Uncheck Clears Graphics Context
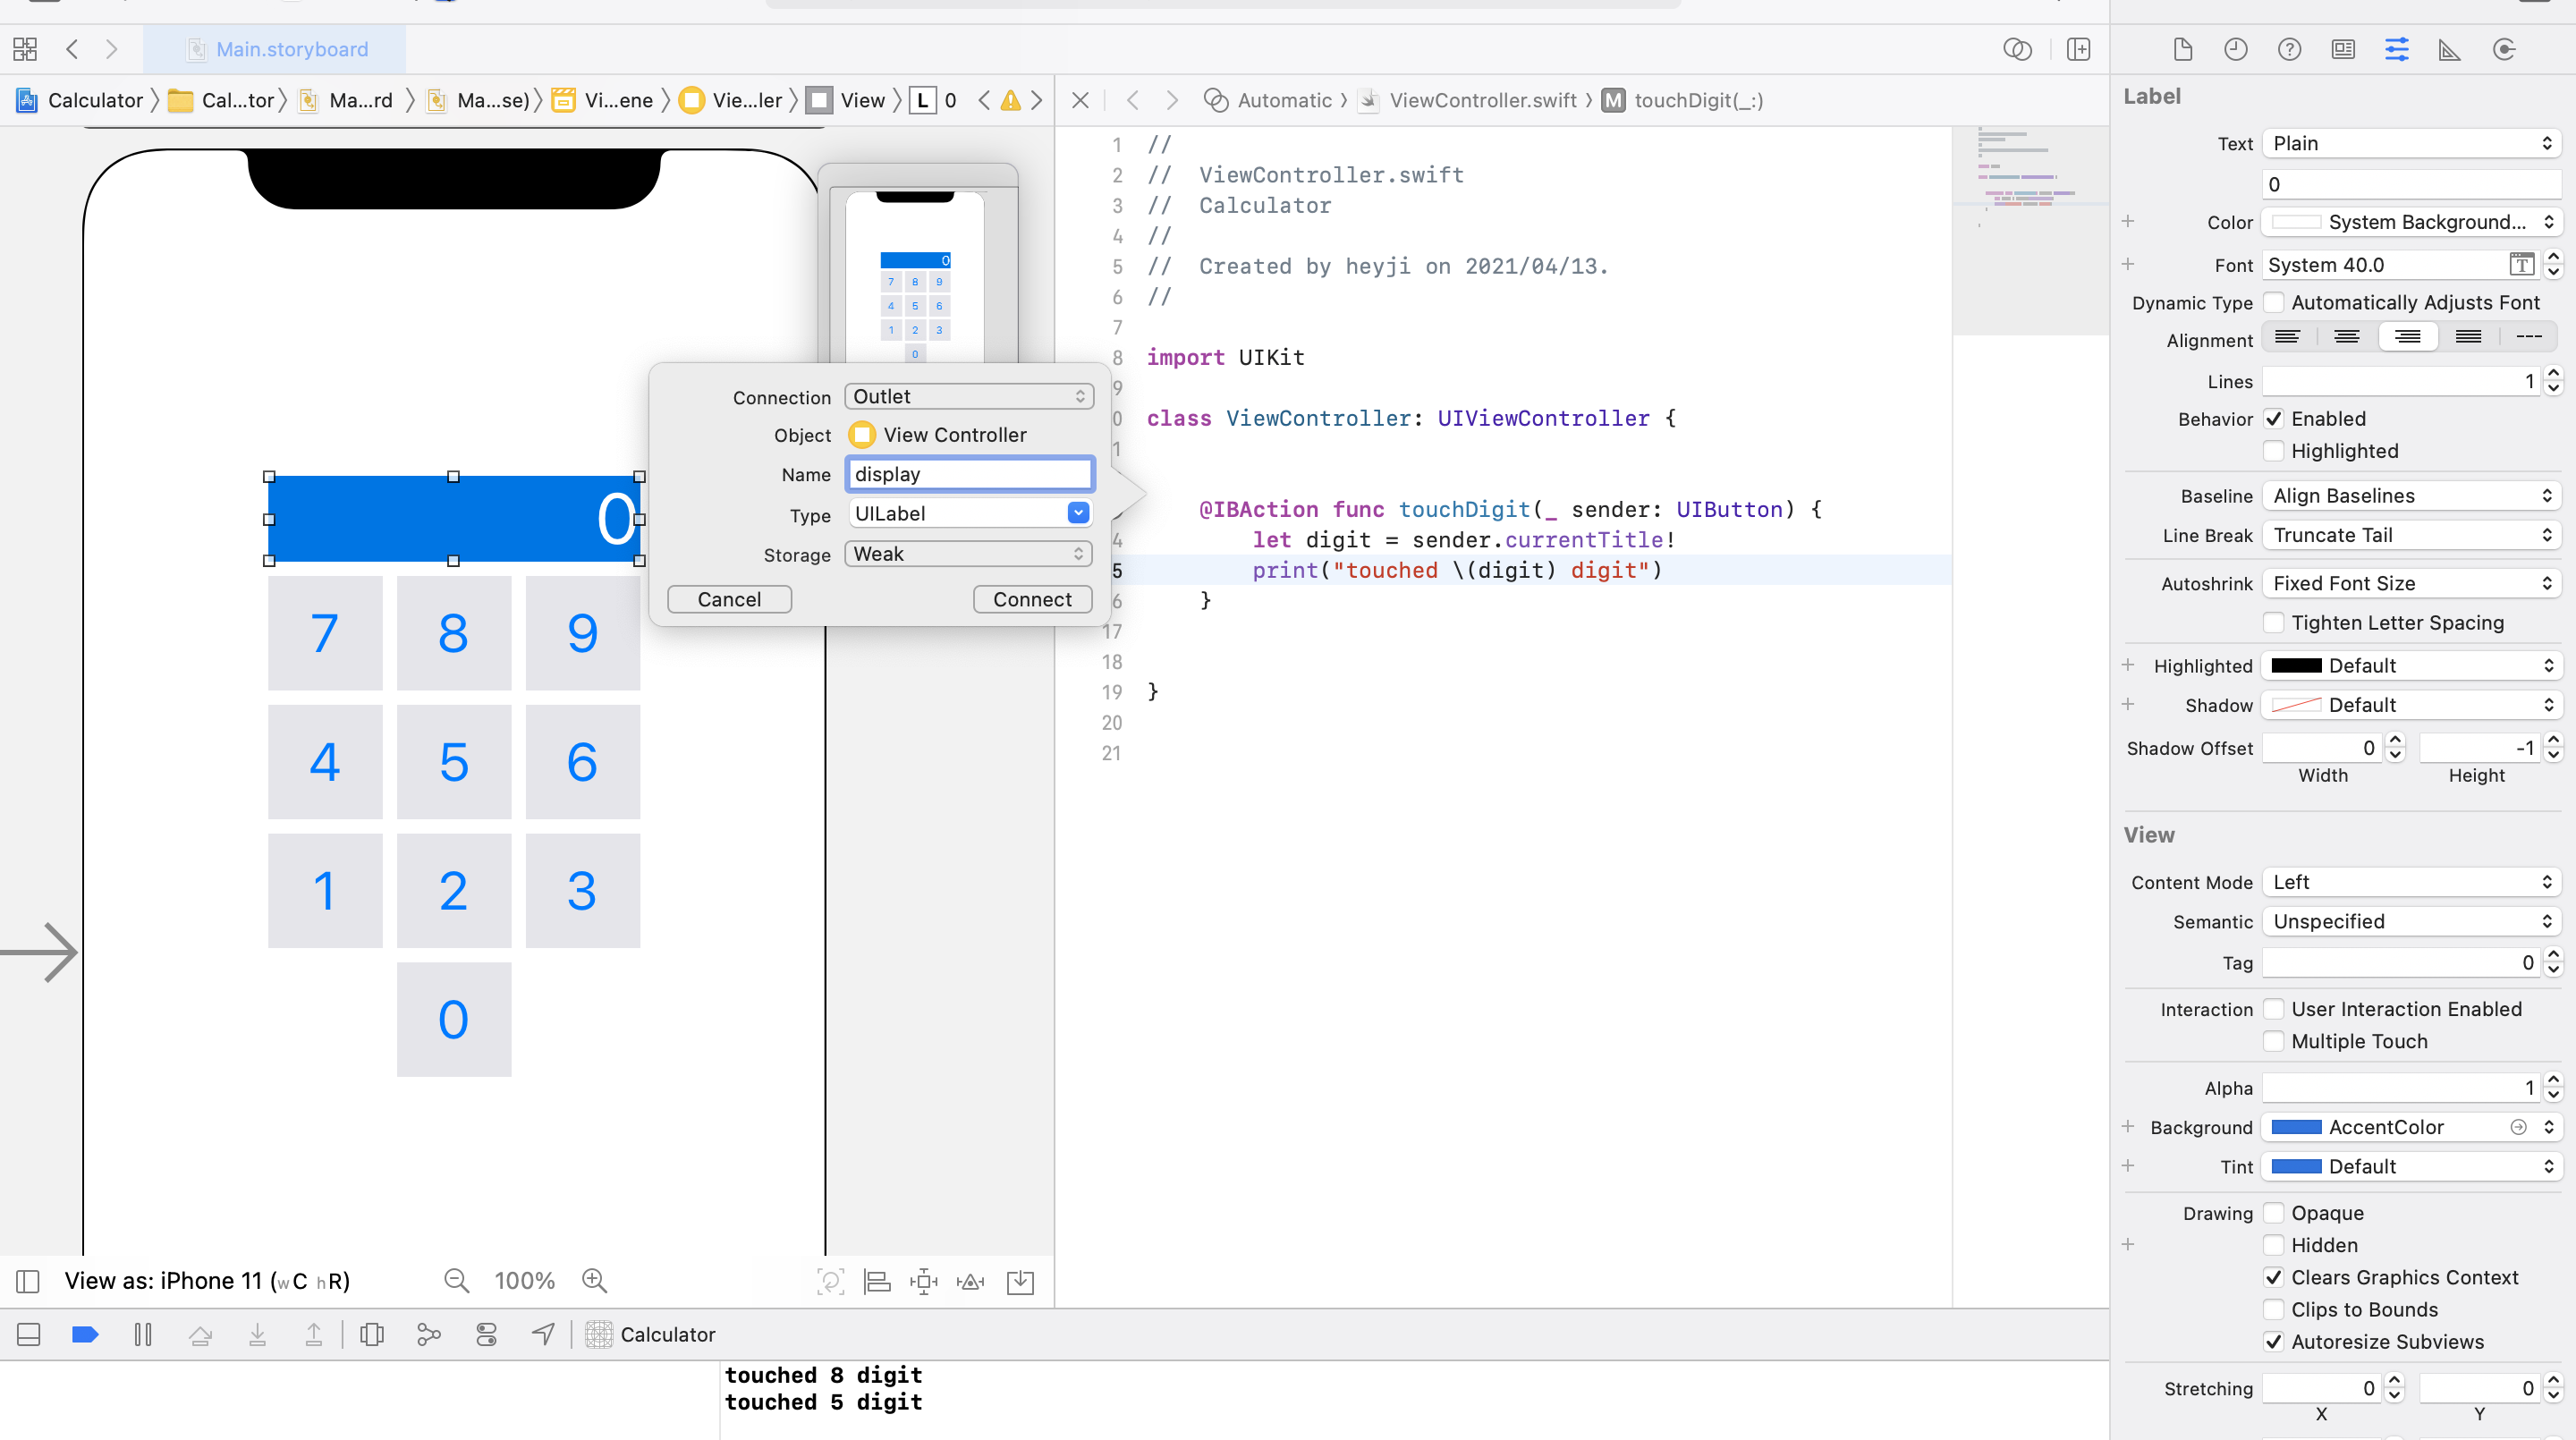2576x1440 pixels. tap(2273, 1277)
